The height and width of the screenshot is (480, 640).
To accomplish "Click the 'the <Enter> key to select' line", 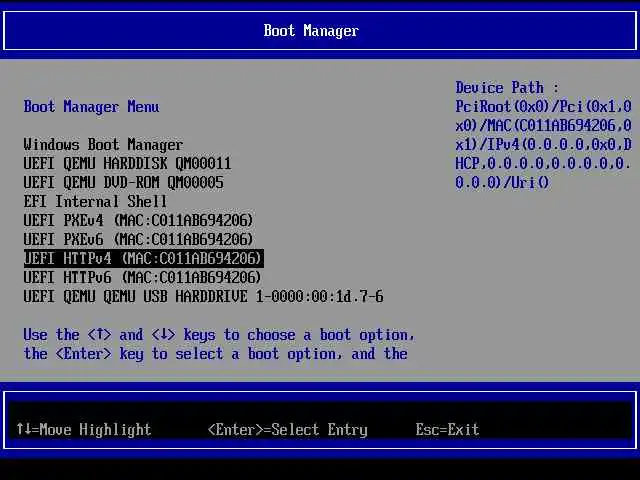I will (216, 353).
